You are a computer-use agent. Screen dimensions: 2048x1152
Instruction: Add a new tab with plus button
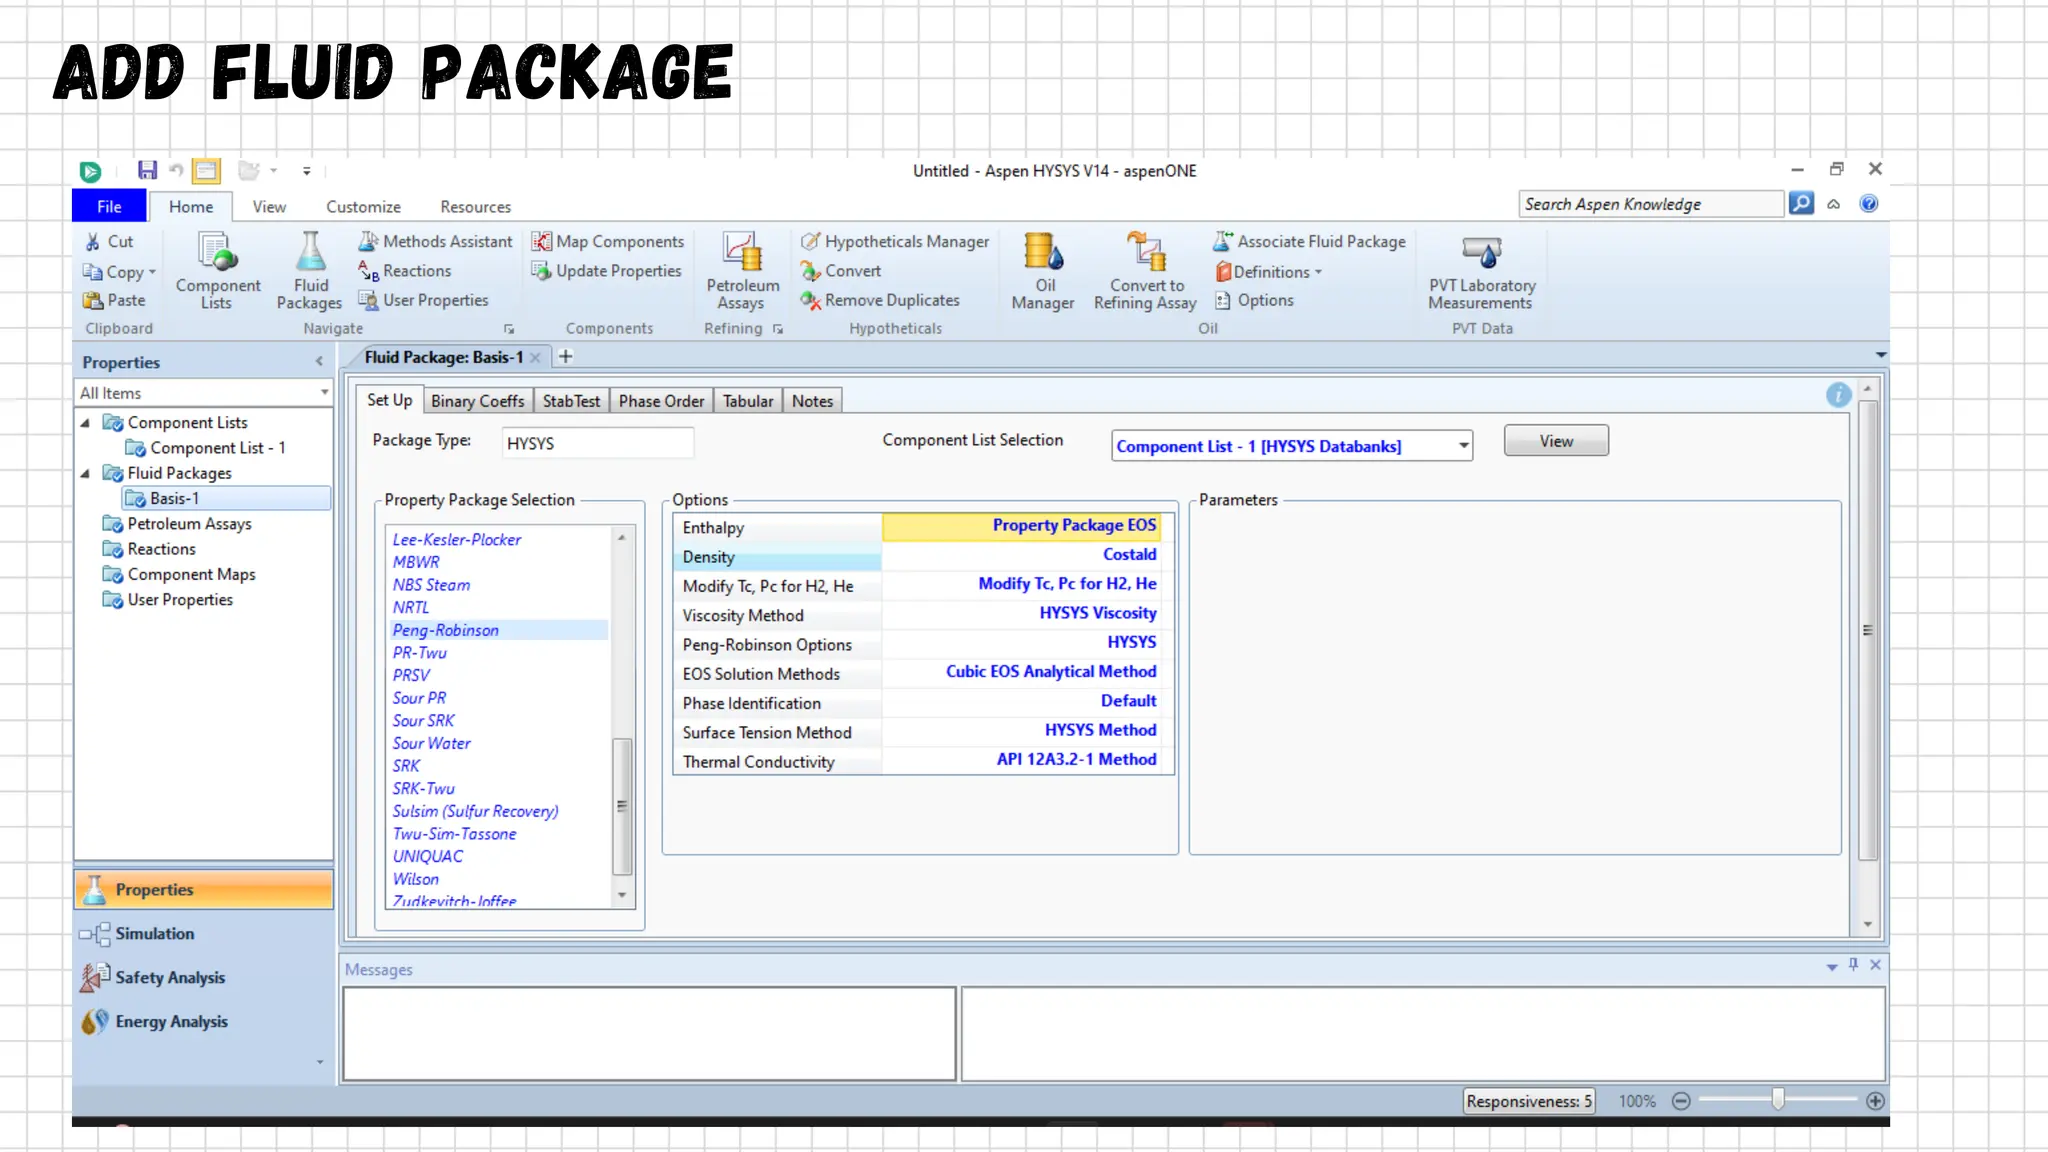(565, 357)
